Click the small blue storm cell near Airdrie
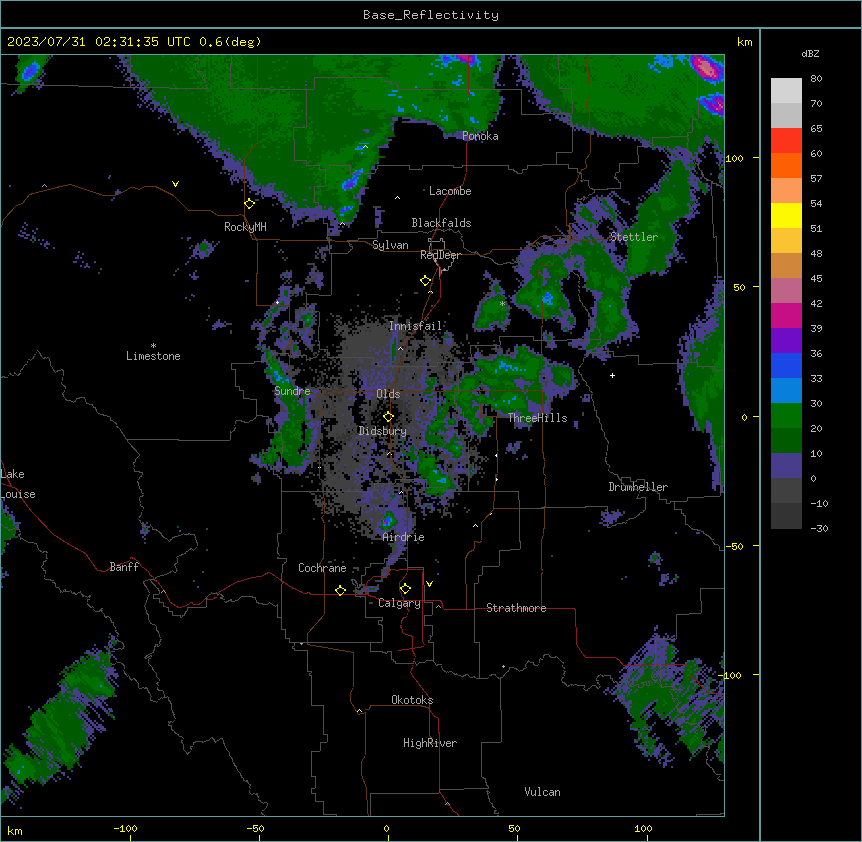The height and width of the screenshot is (842, 862). coord(388,519)
